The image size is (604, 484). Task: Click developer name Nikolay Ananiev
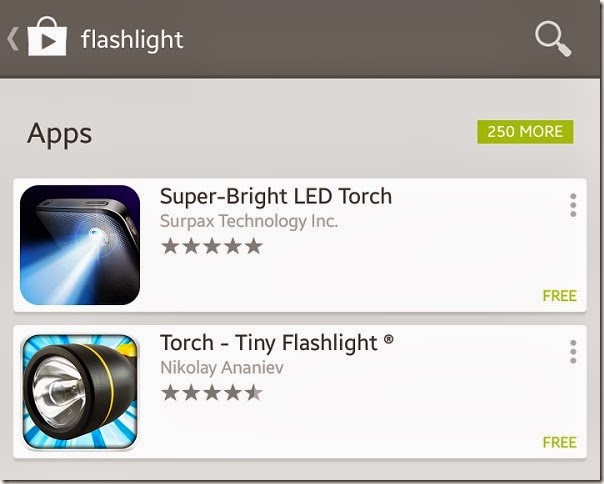(x=222, y=367)
